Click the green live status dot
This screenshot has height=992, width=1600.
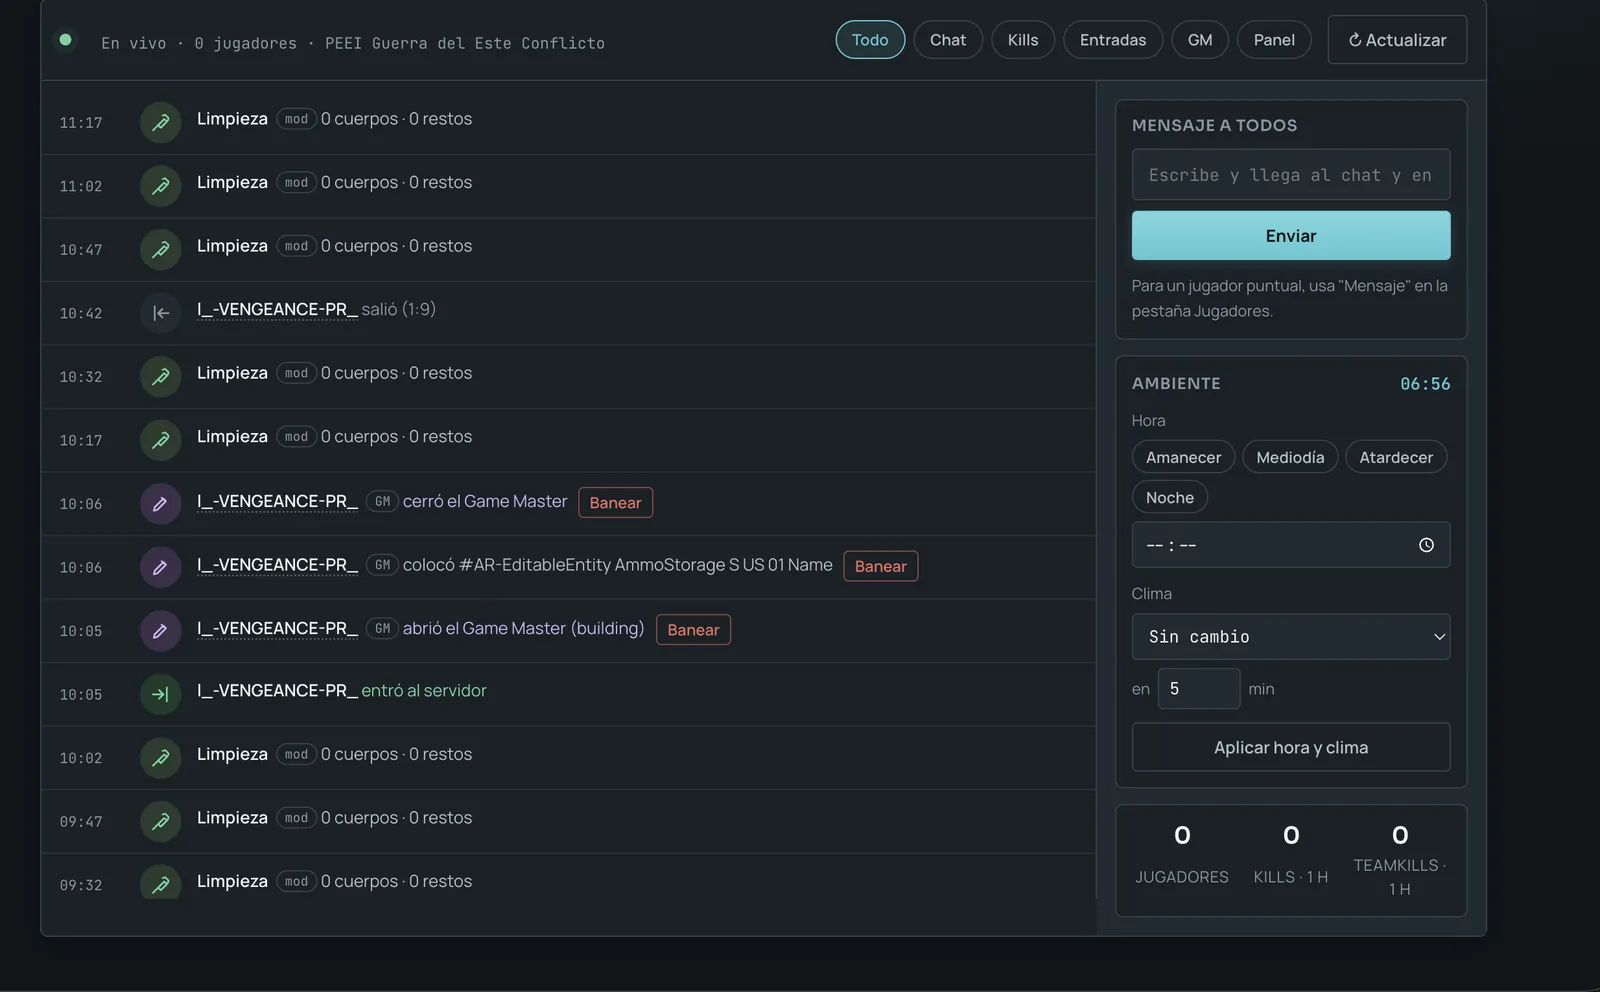(x=65, y=40)
